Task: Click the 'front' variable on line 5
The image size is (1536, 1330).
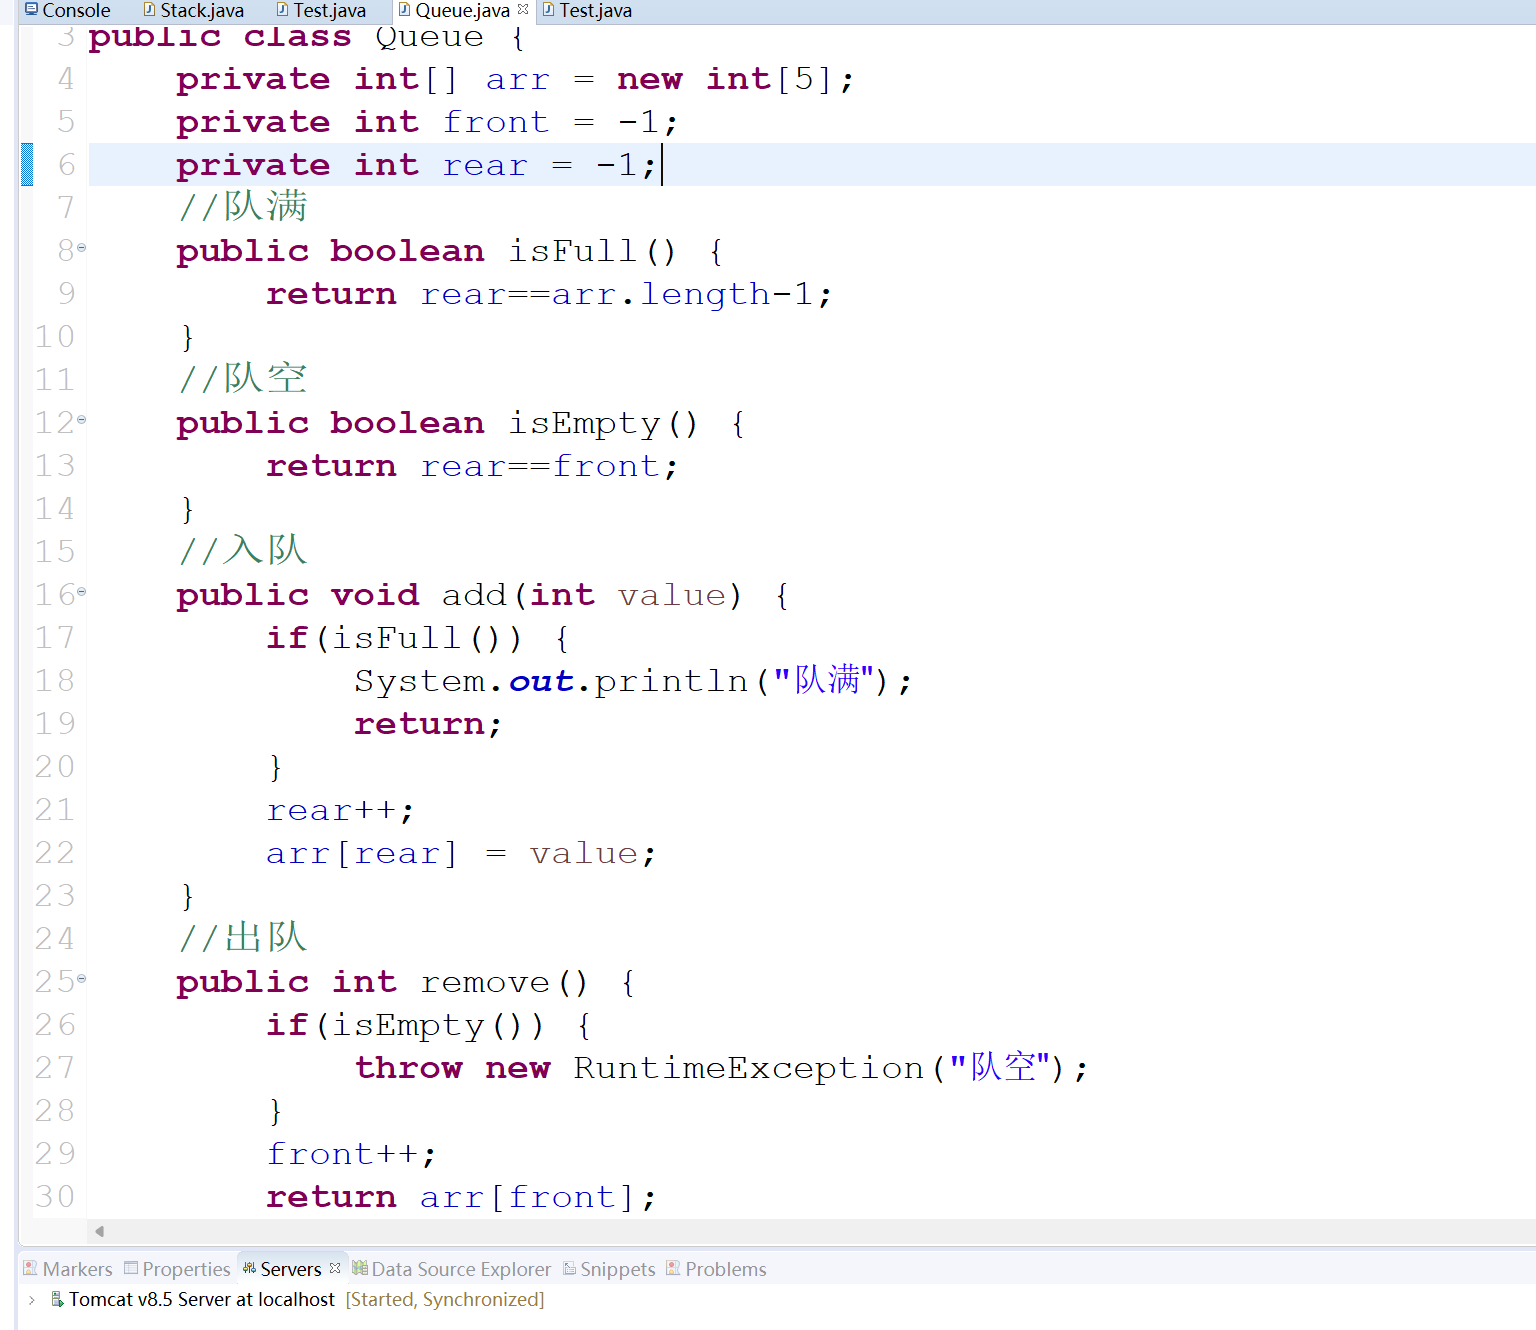Action: pyautogui.click(x=496, y=122)
